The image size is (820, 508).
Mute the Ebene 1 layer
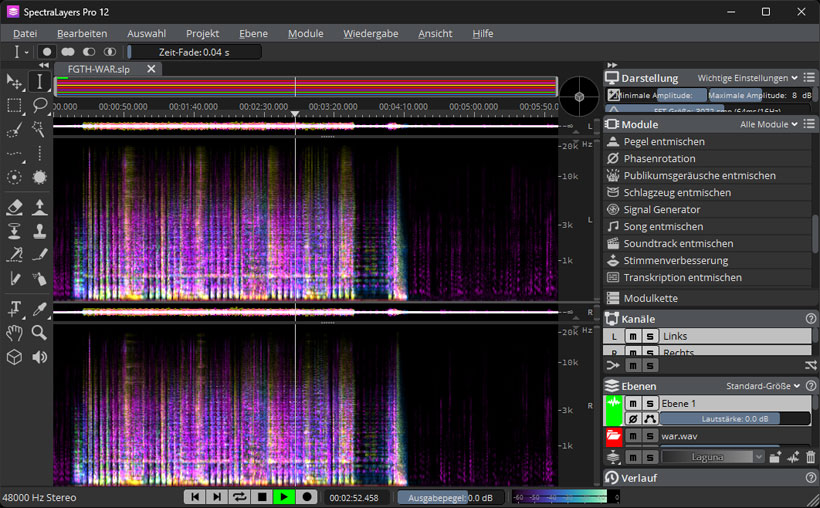[x=633, y=403]
